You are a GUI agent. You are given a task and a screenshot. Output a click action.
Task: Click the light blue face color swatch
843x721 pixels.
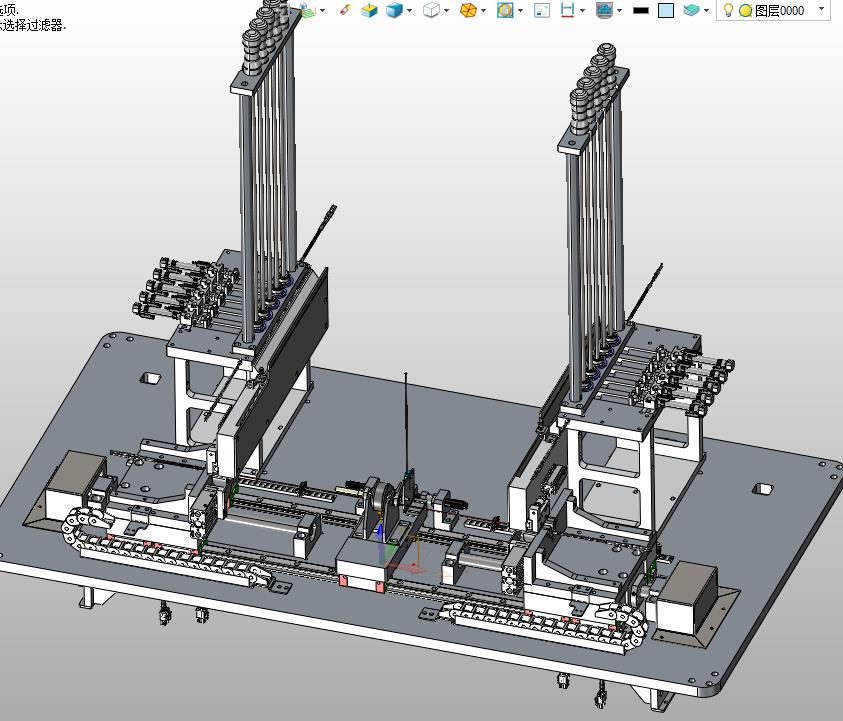point(666,10)
